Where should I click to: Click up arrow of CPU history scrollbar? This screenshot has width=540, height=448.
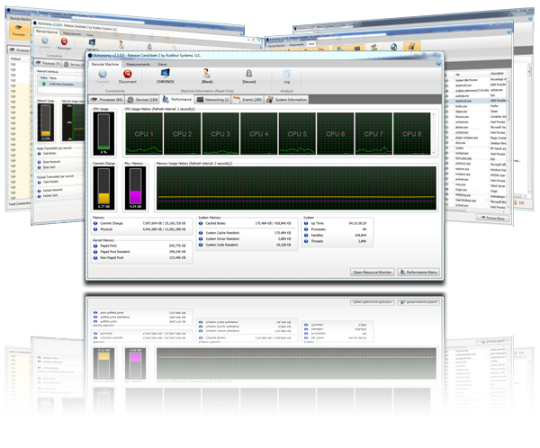tap(434, 115)
